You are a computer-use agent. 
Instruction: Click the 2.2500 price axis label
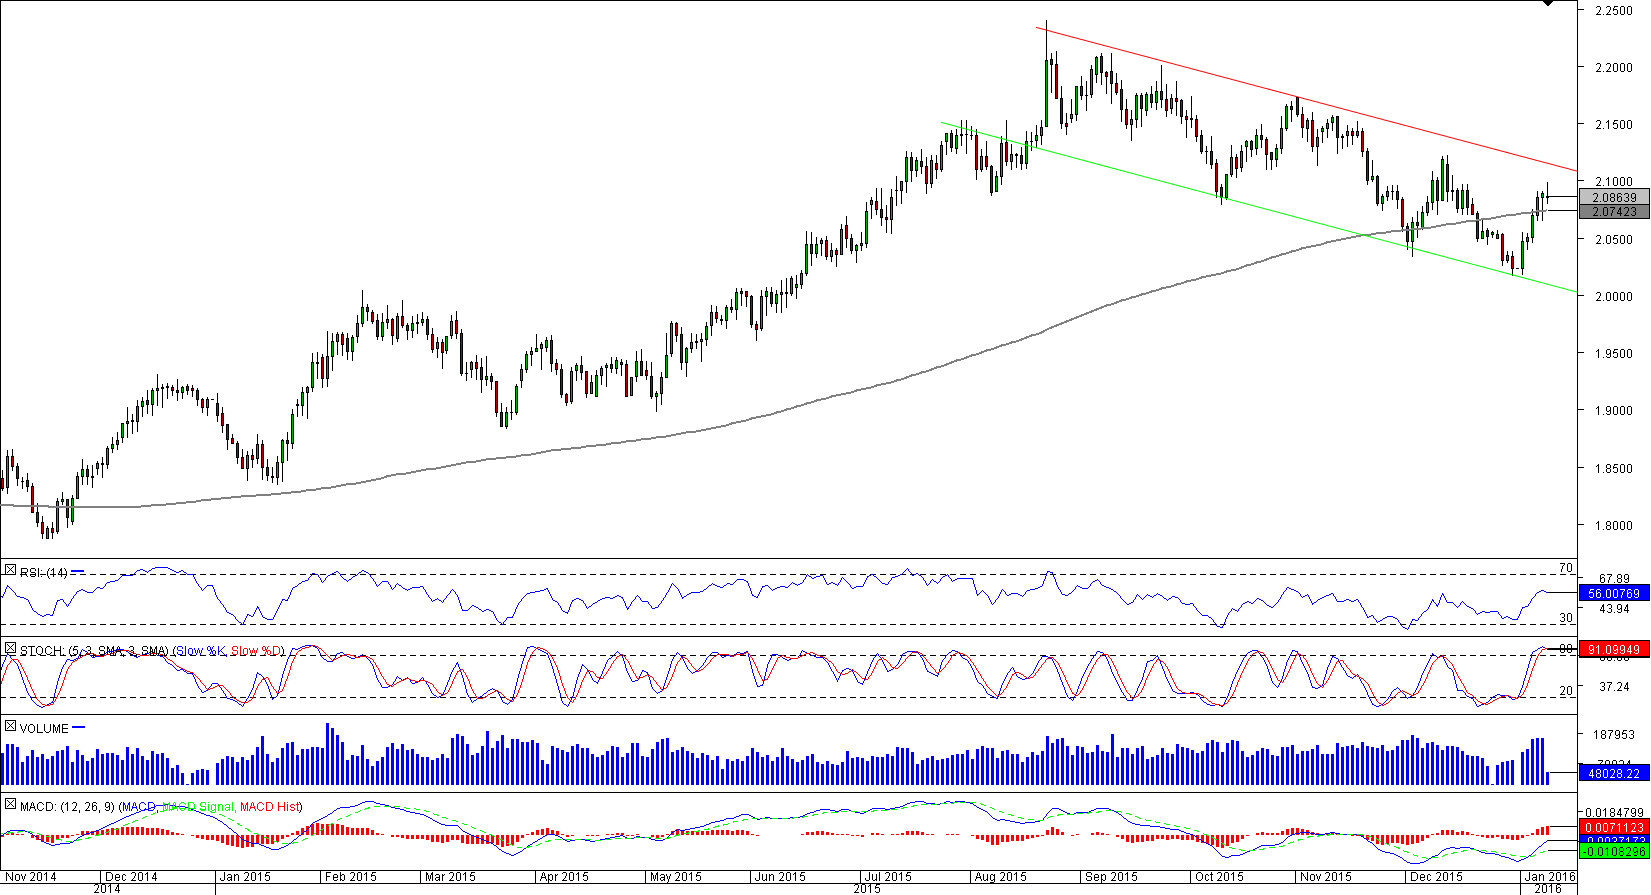tap(1614, 11)
